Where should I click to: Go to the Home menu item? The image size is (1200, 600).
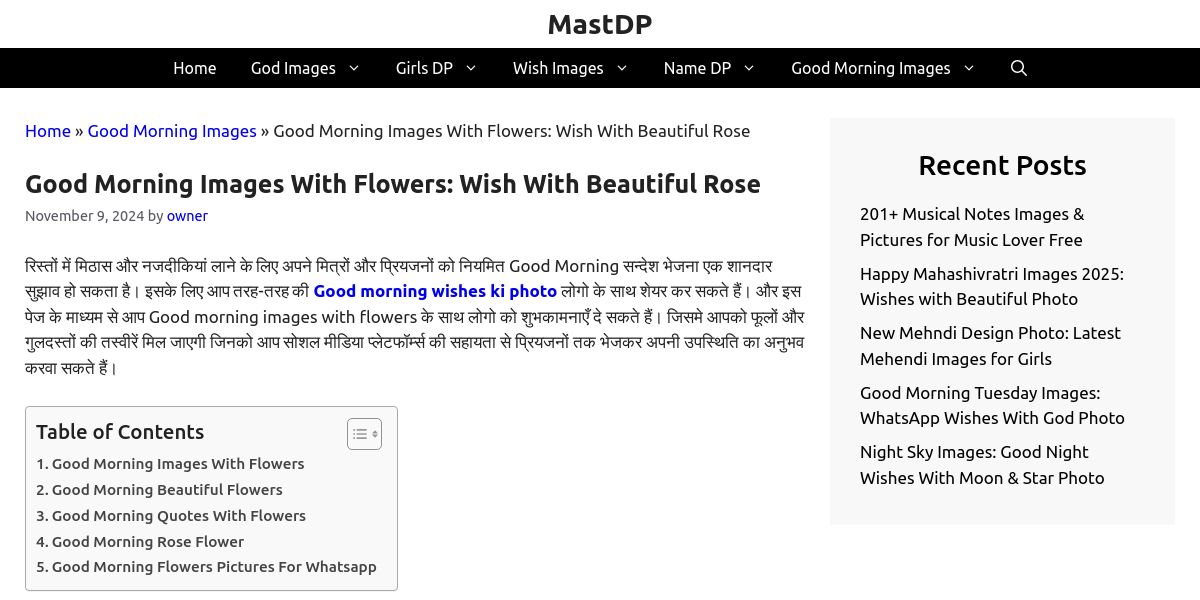point(194,68)
